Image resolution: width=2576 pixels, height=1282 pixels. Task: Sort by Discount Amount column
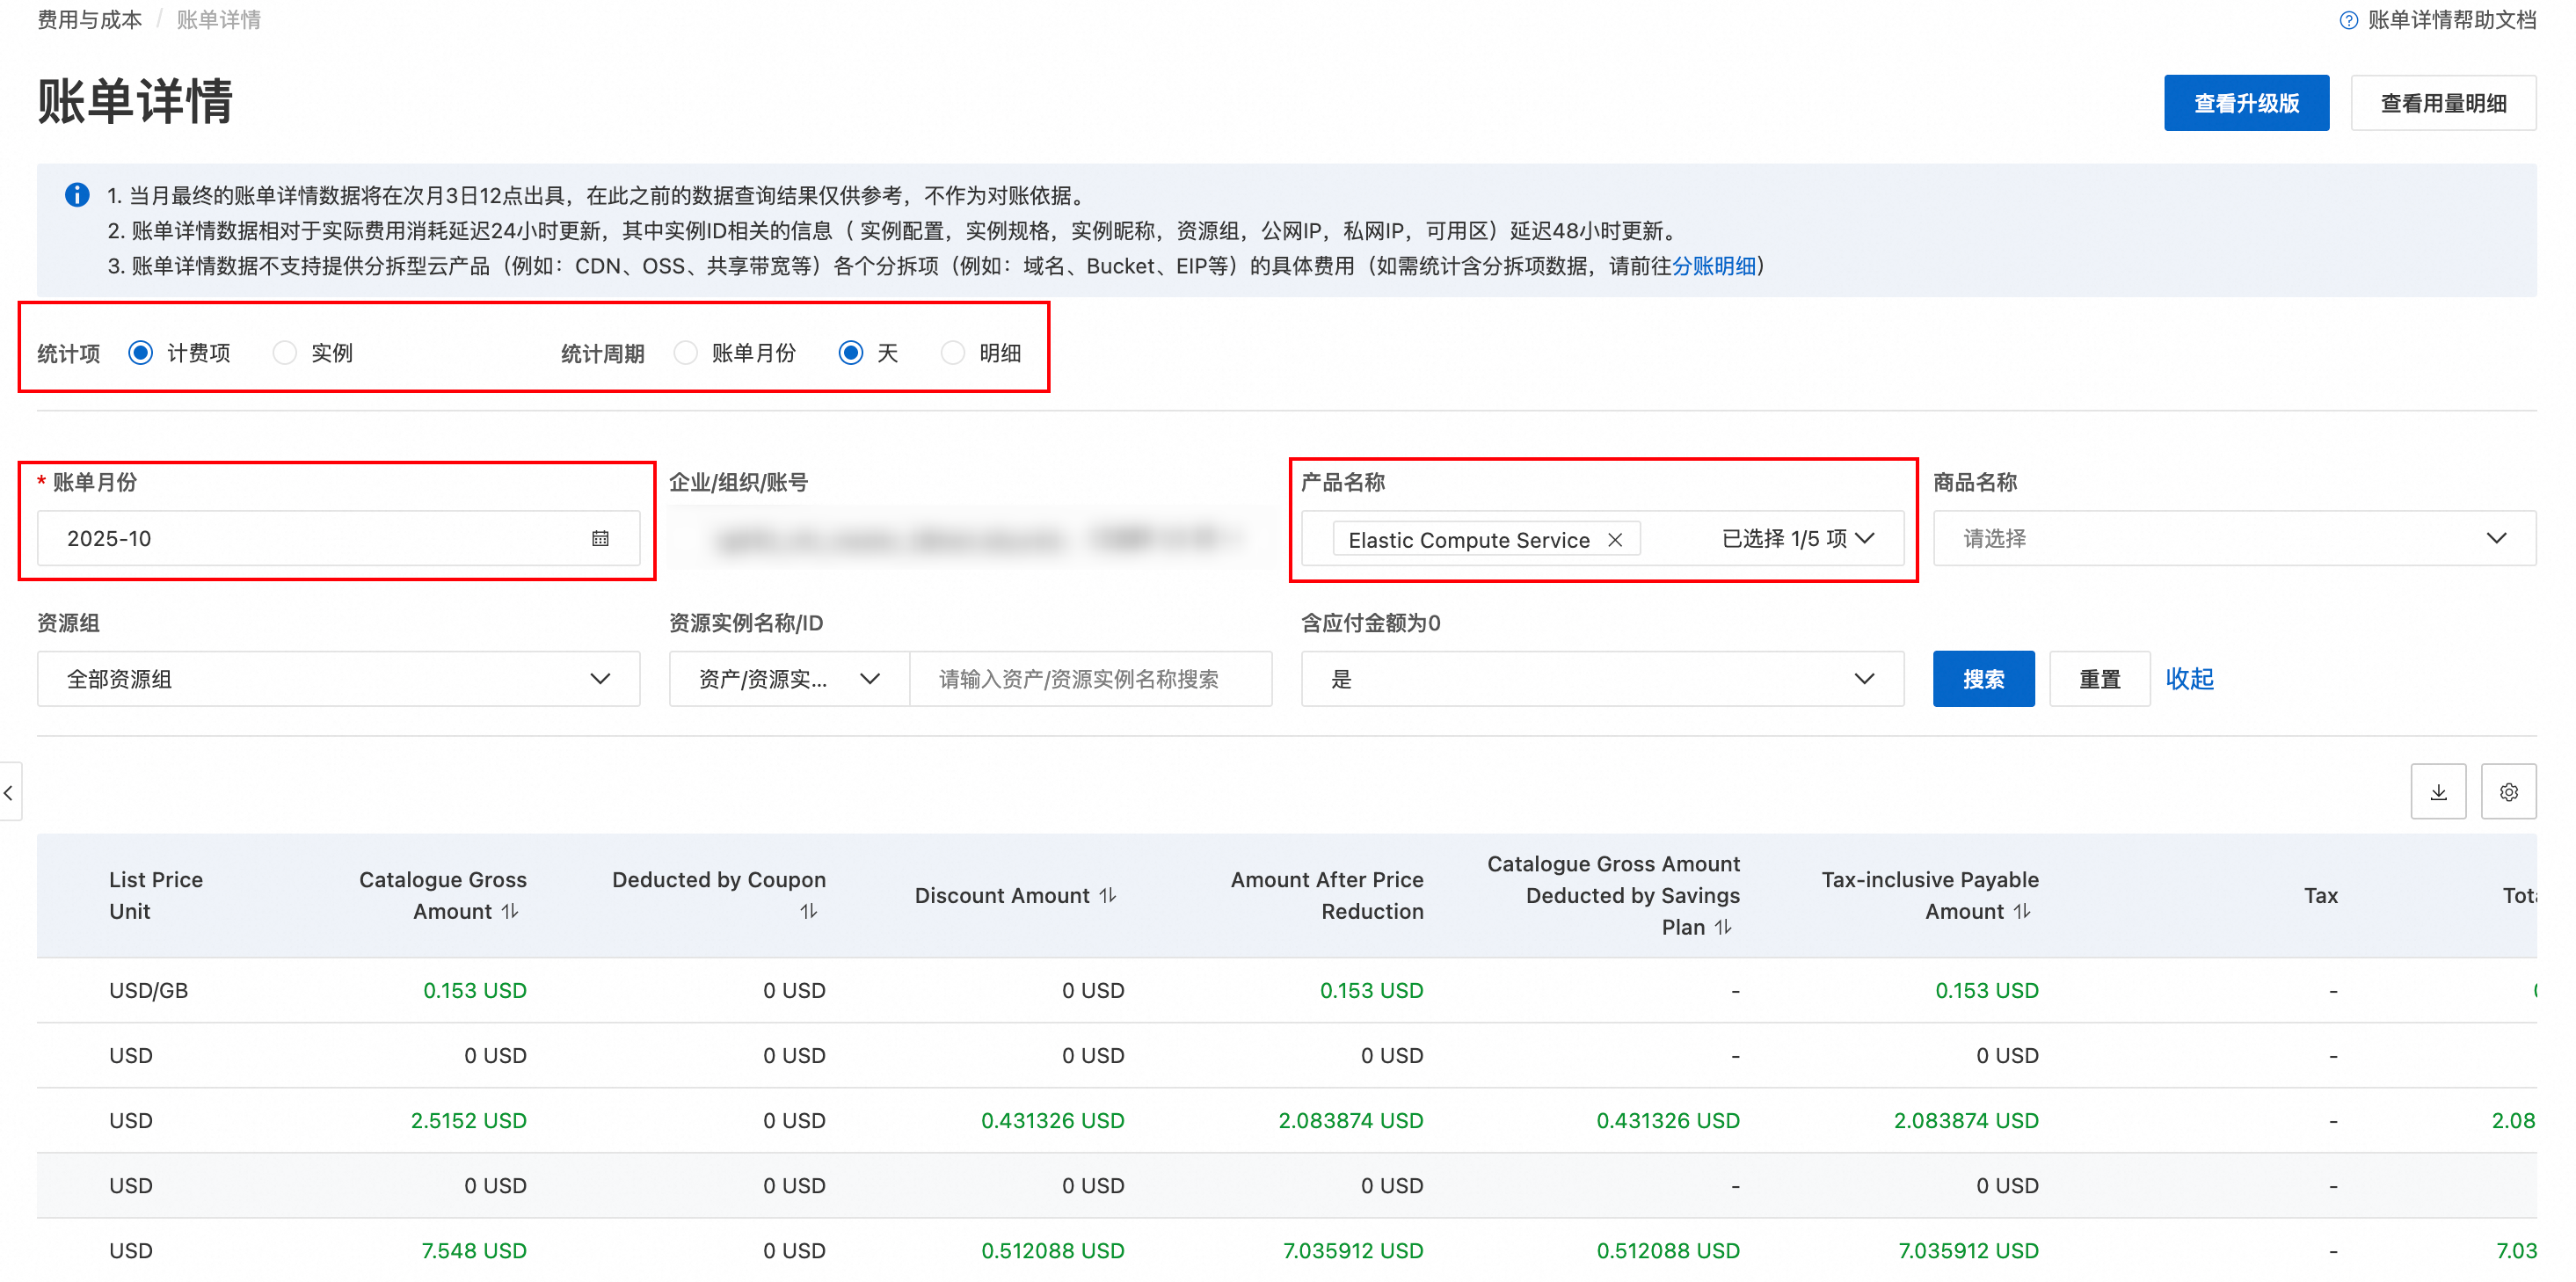(1108, 895)
